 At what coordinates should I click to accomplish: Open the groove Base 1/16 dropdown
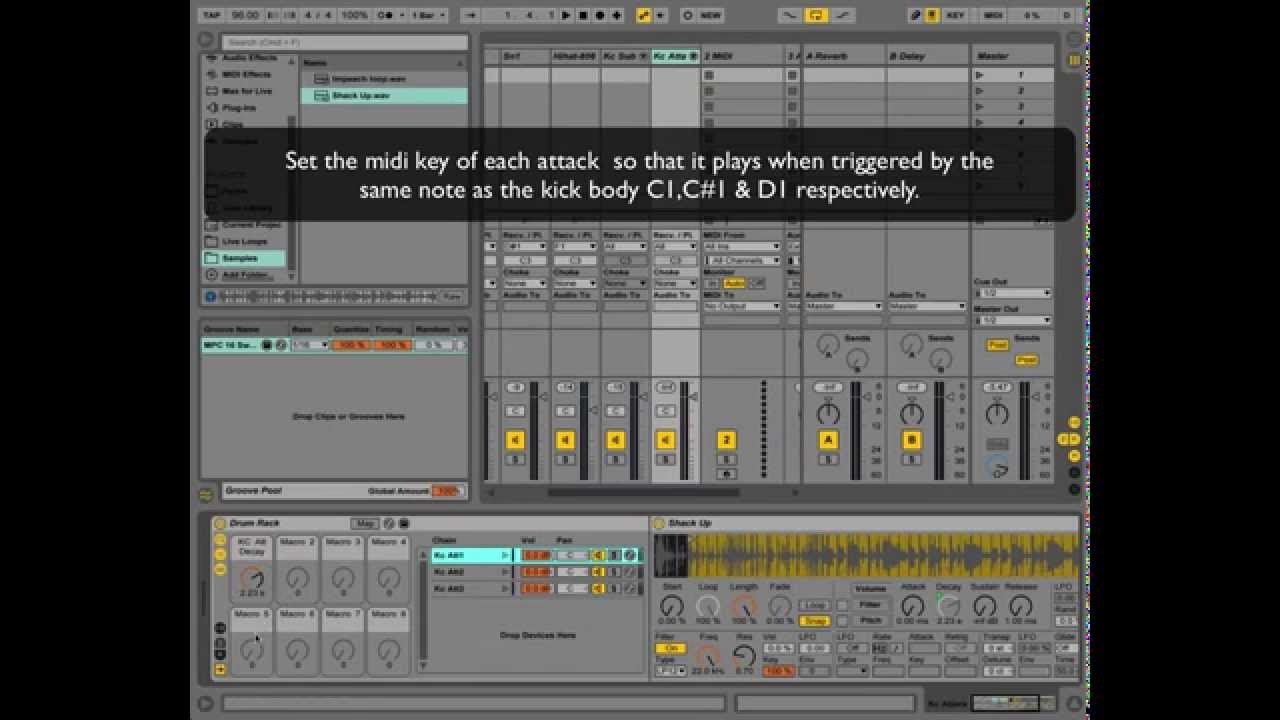click(x=310, y=345)
